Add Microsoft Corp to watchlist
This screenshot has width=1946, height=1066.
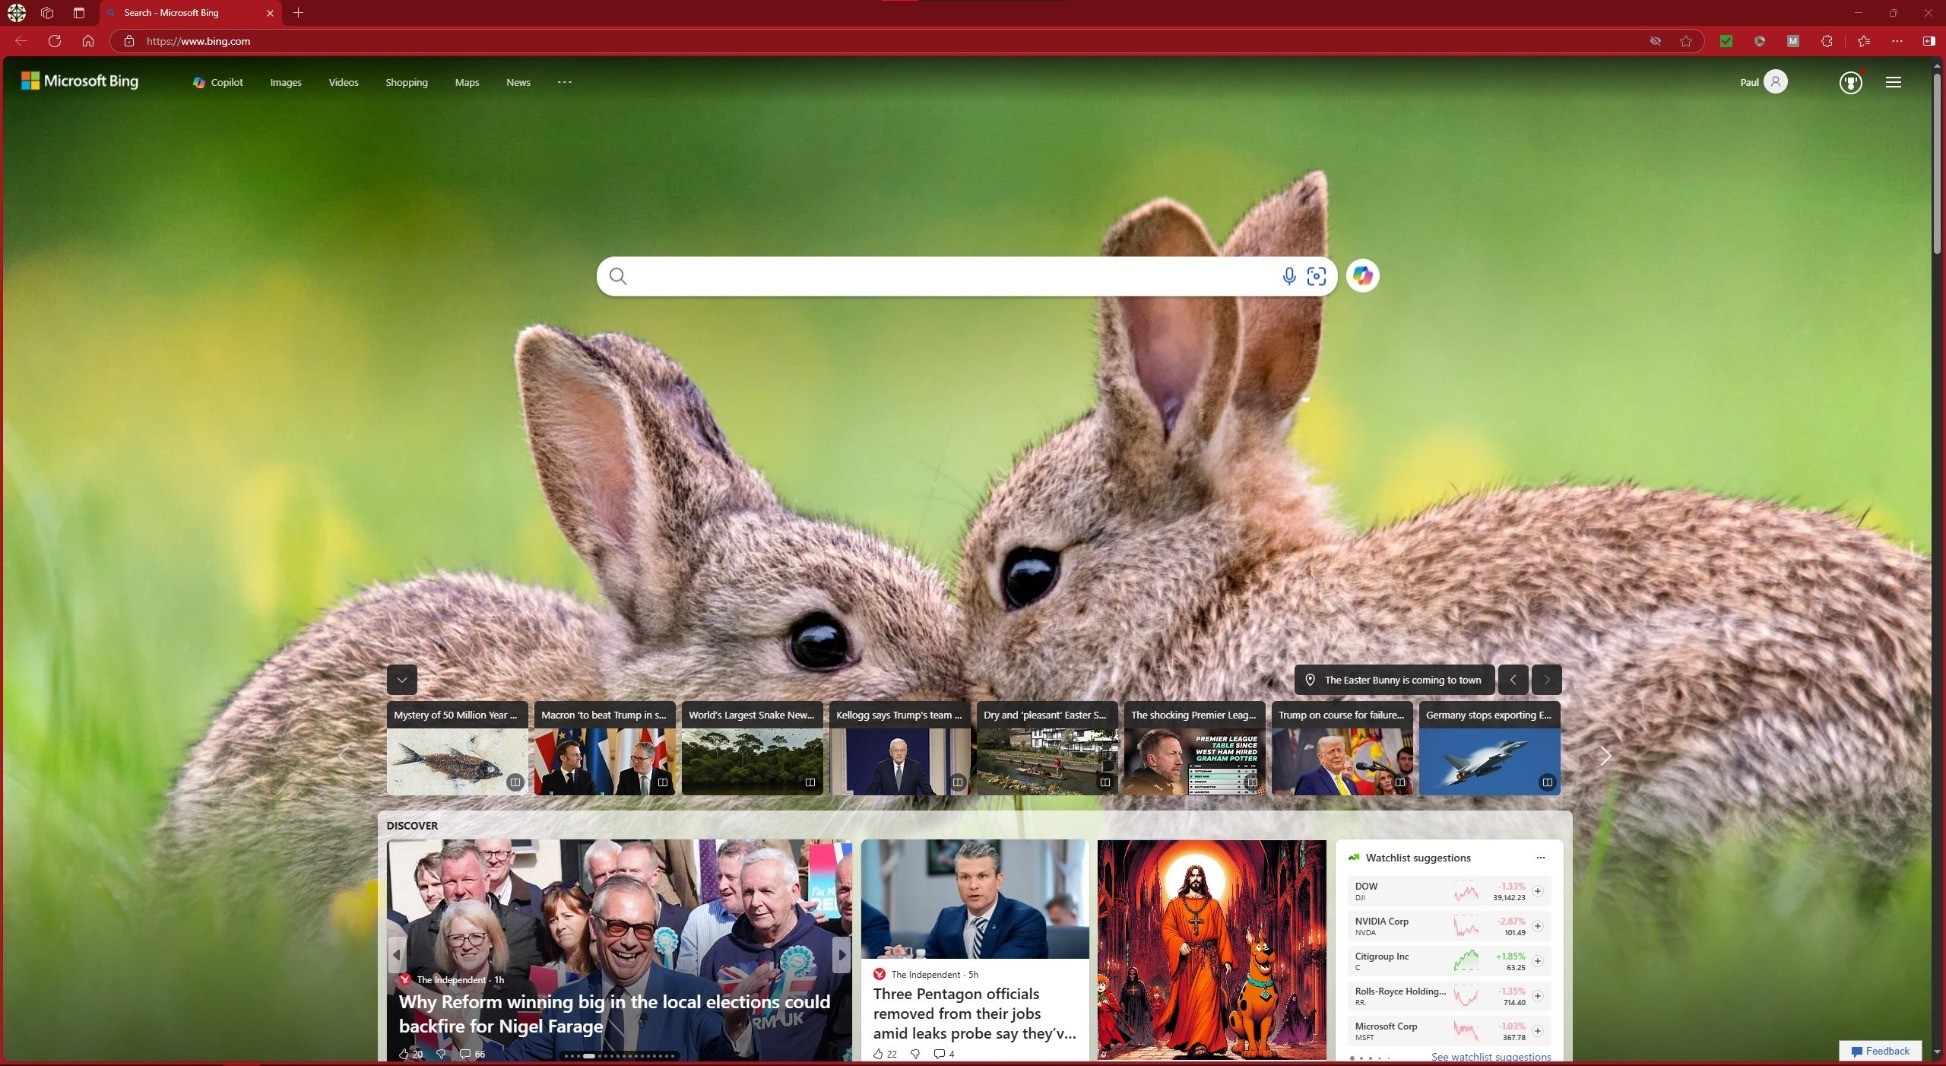(1537, 1031)
